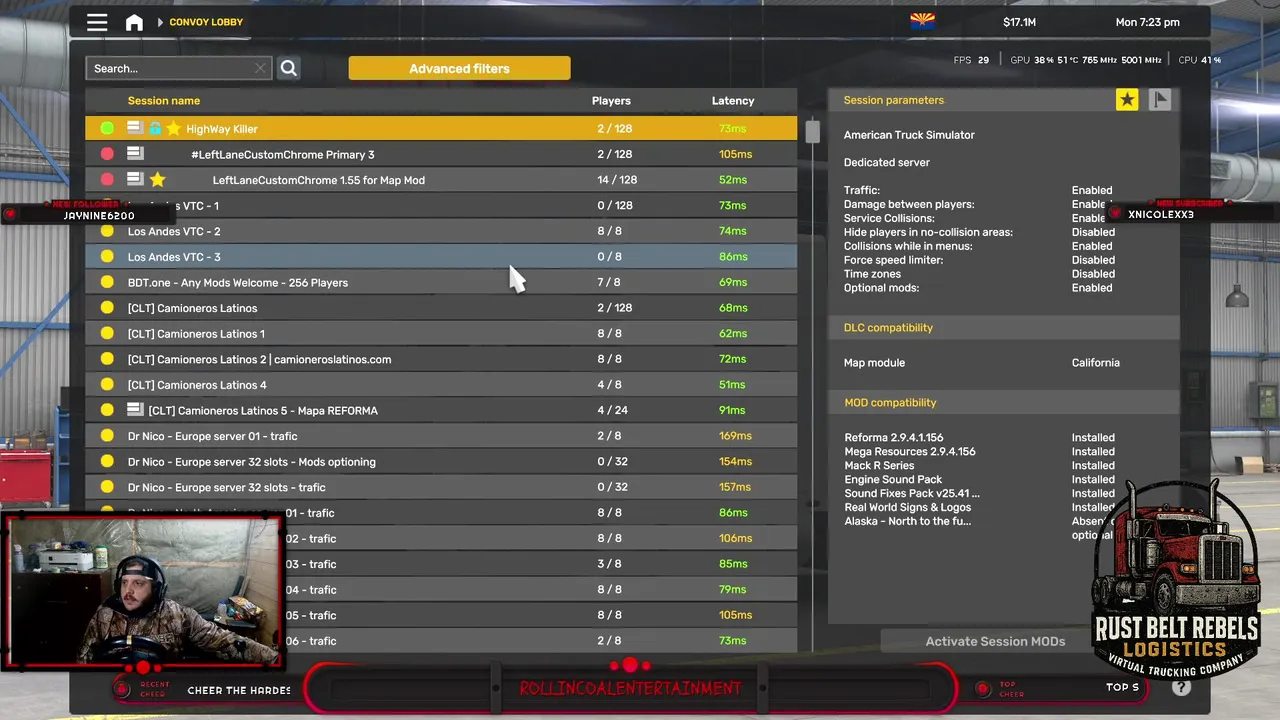Clear the search field with X

click(260, 68)
